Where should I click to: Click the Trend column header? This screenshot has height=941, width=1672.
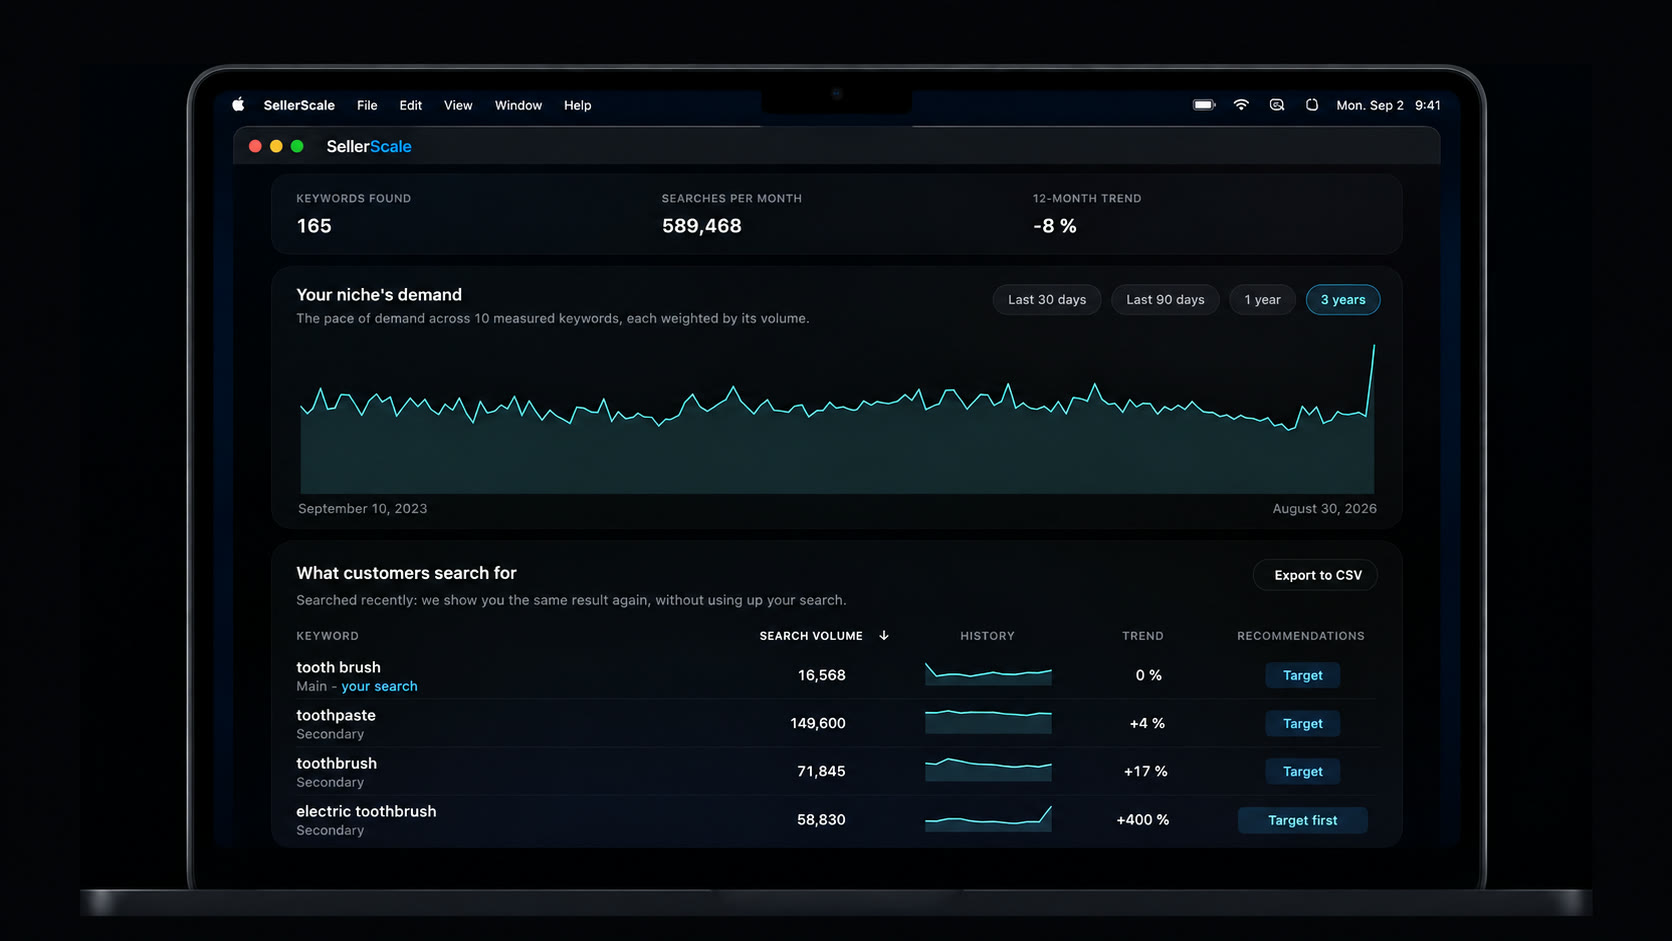1142,636
